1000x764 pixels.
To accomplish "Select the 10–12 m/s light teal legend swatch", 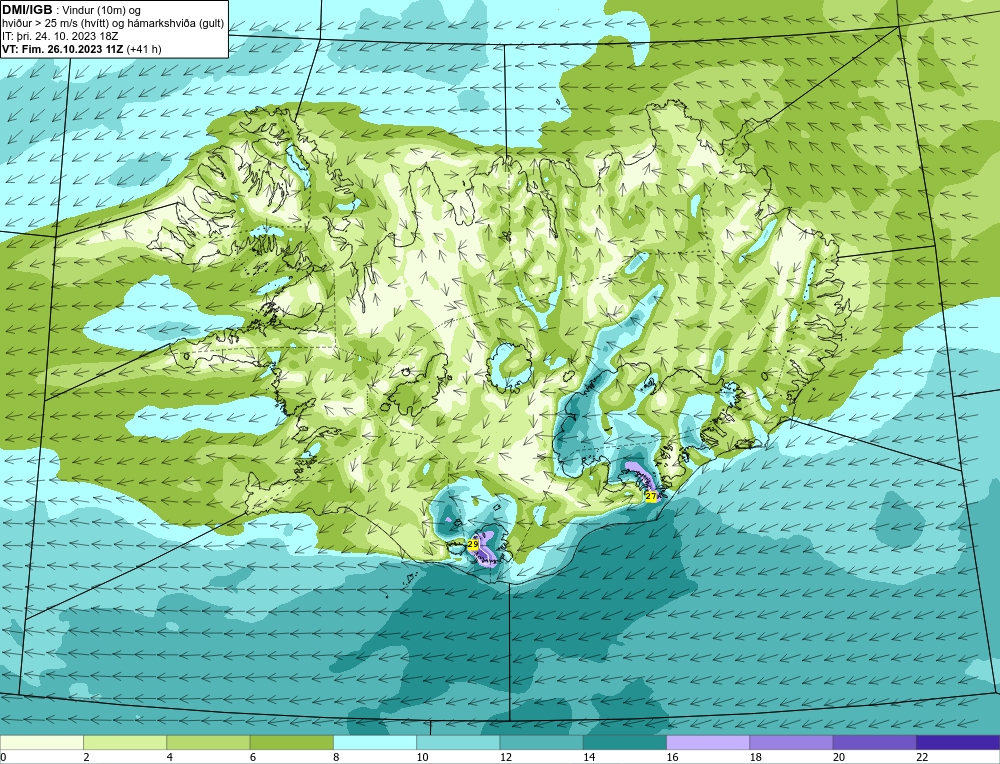I will 458,742.
